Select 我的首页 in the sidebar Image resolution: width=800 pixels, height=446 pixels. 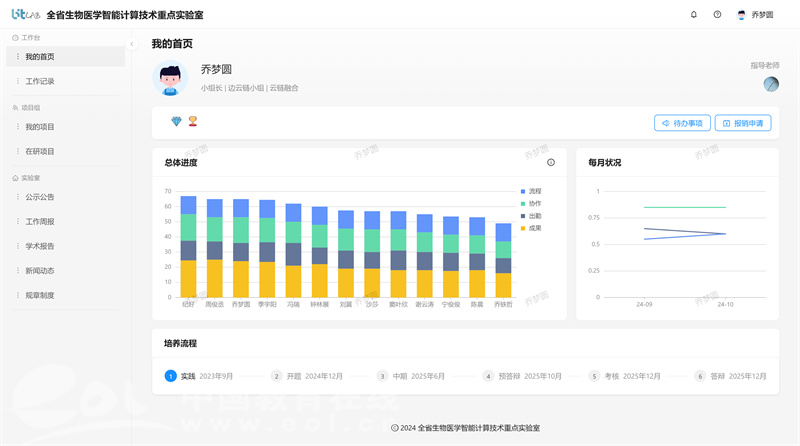point(65,57)
